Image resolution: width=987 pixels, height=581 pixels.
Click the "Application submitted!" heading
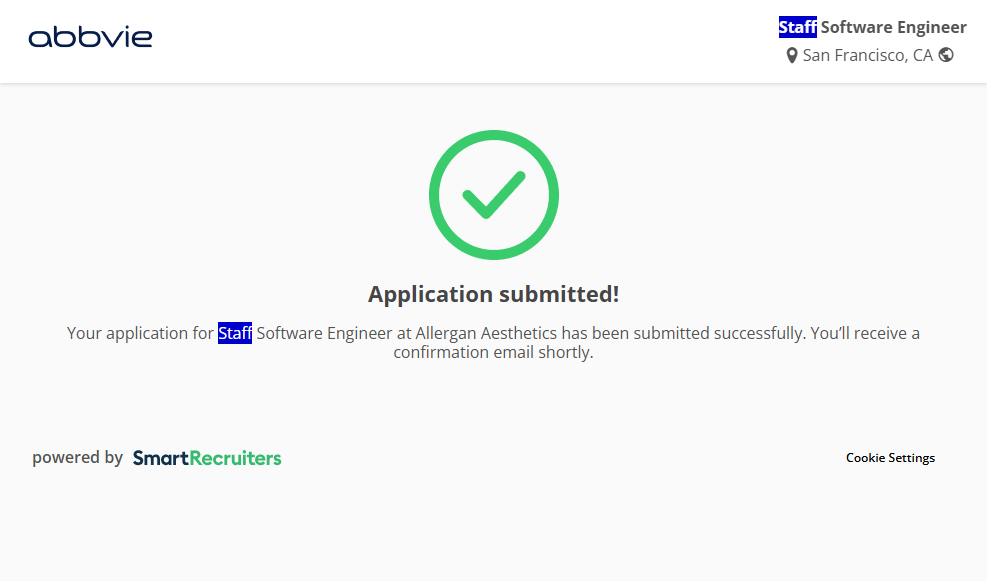coord(493,294)
